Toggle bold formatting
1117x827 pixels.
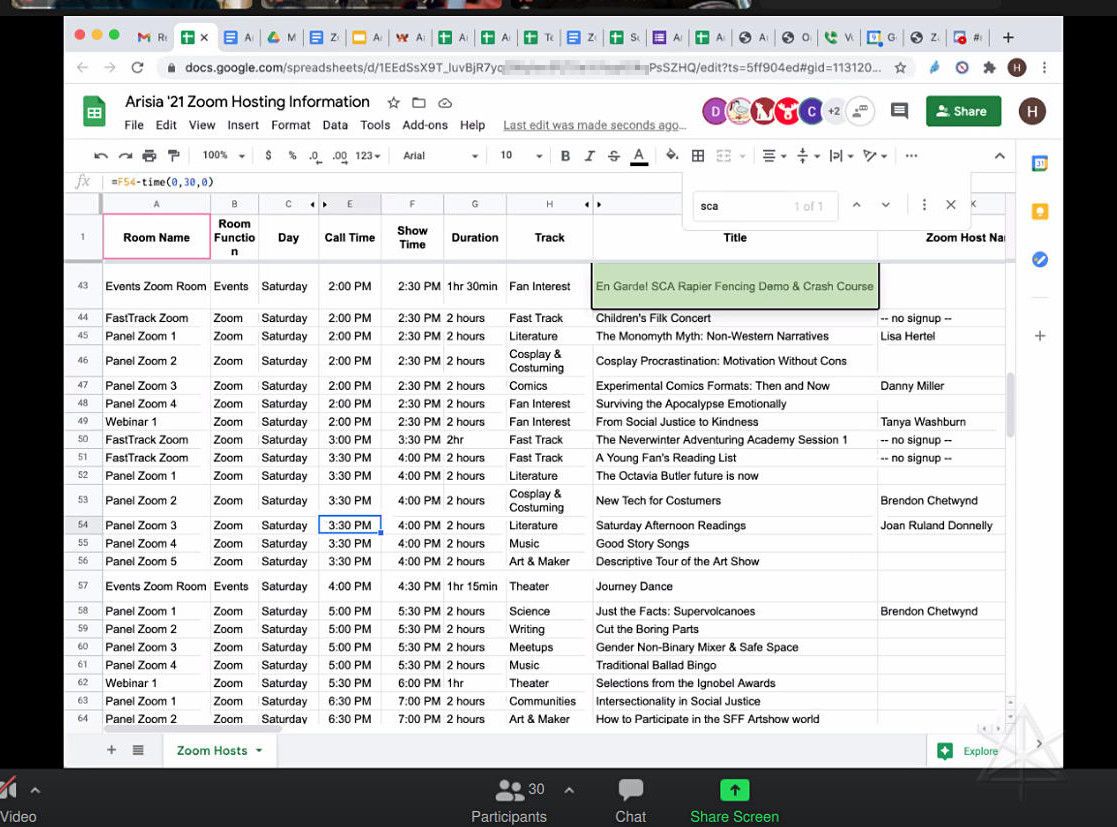click(565, 156)
